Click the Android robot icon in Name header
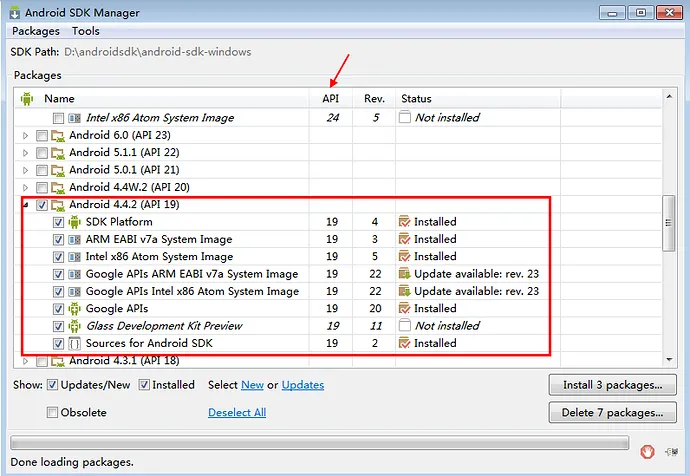The height and width of the screenshot is (476, 690). tap(27, 99)
